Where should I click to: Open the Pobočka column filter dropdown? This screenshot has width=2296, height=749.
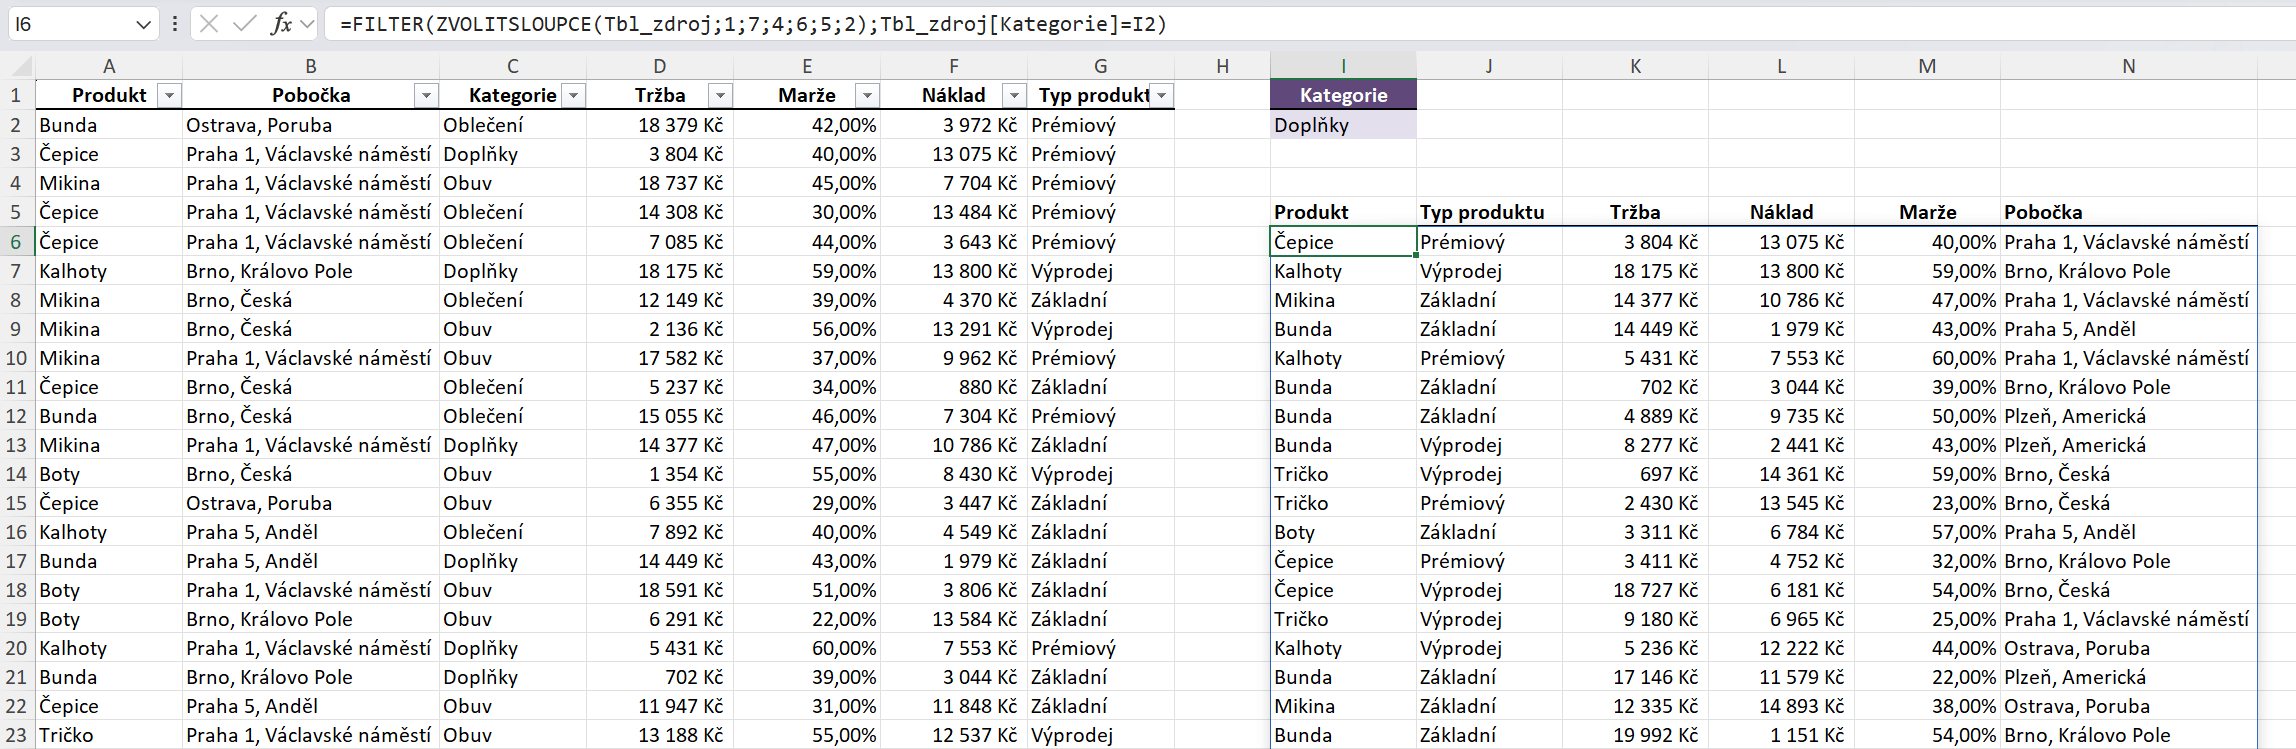coord(427,95)
